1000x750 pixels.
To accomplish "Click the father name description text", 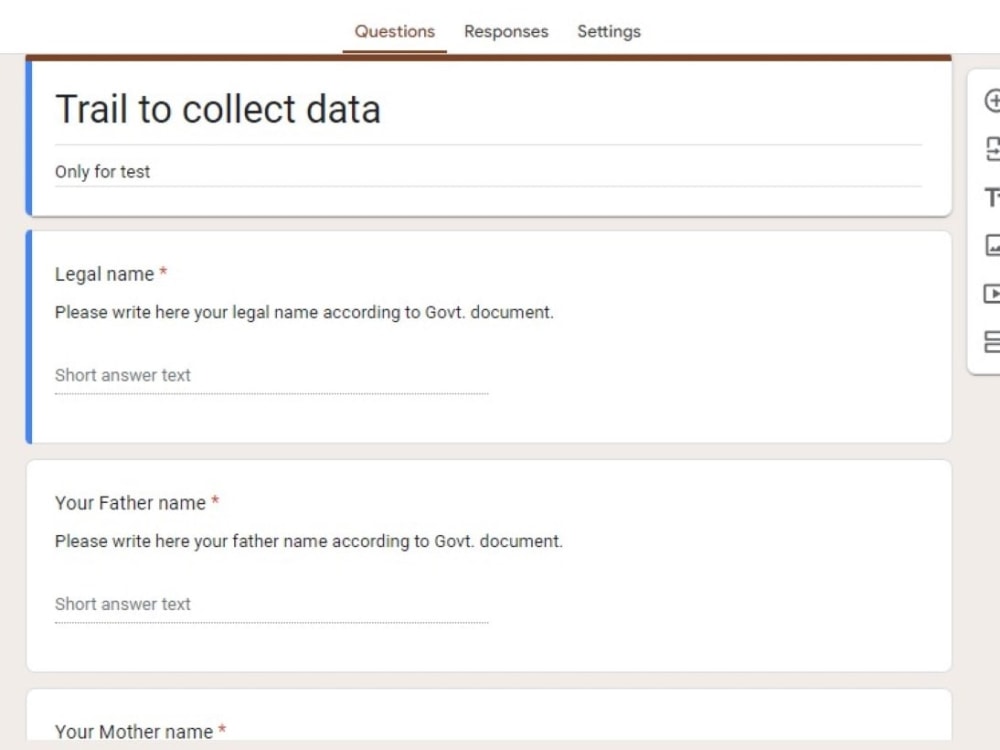I will click(x=309, y=541).
